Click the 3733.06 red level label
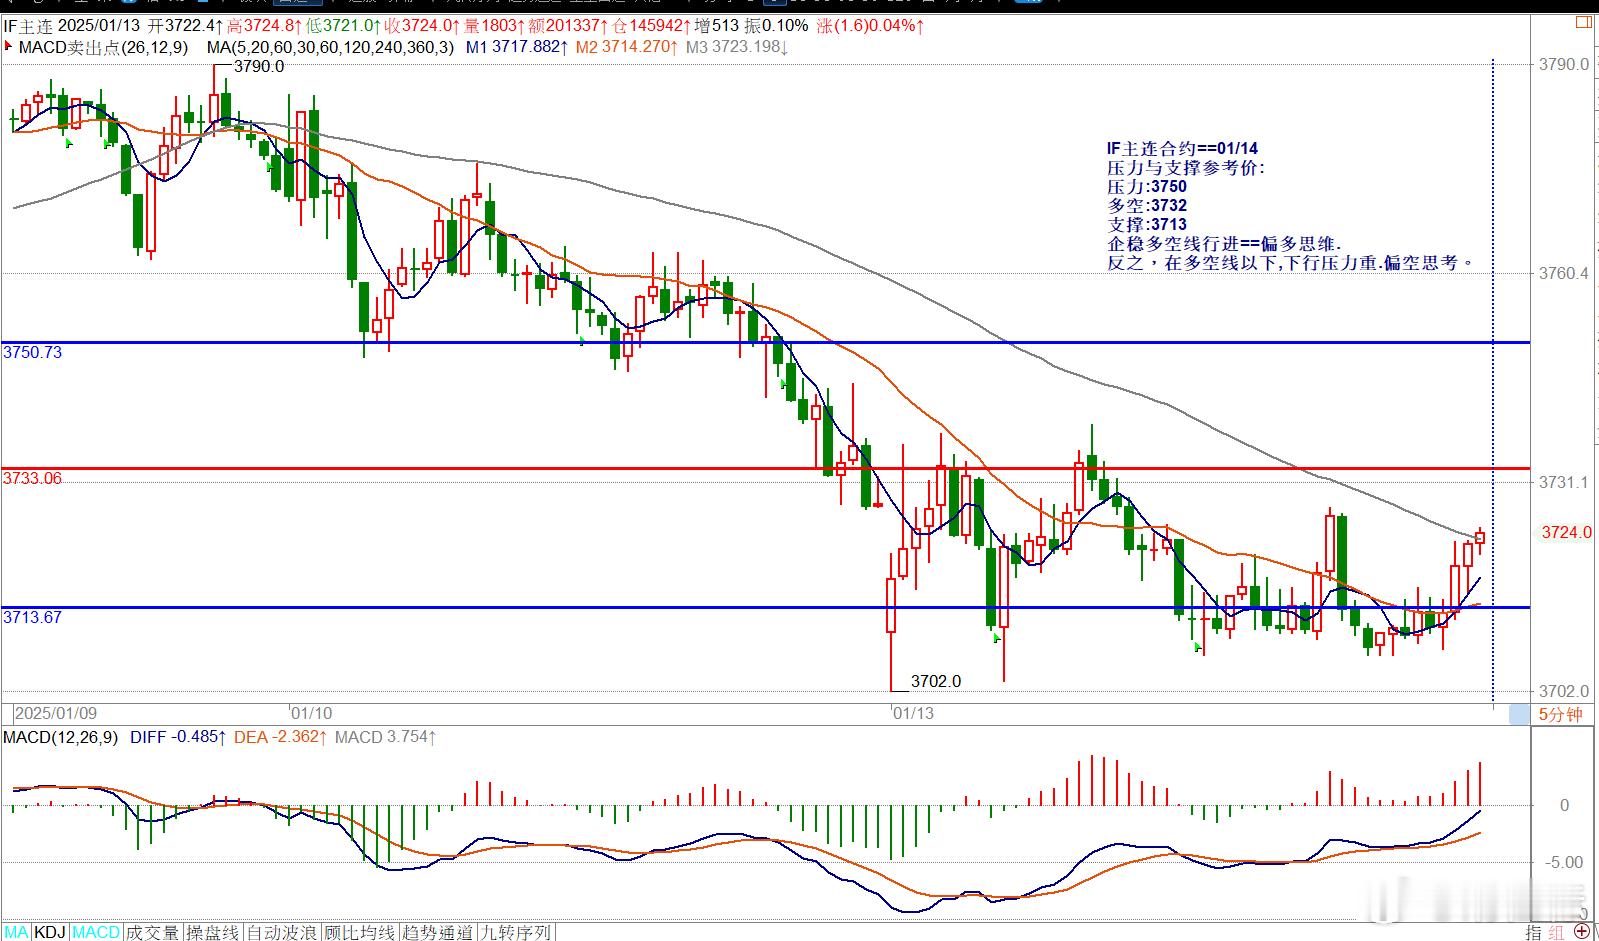 click(32, 478)
